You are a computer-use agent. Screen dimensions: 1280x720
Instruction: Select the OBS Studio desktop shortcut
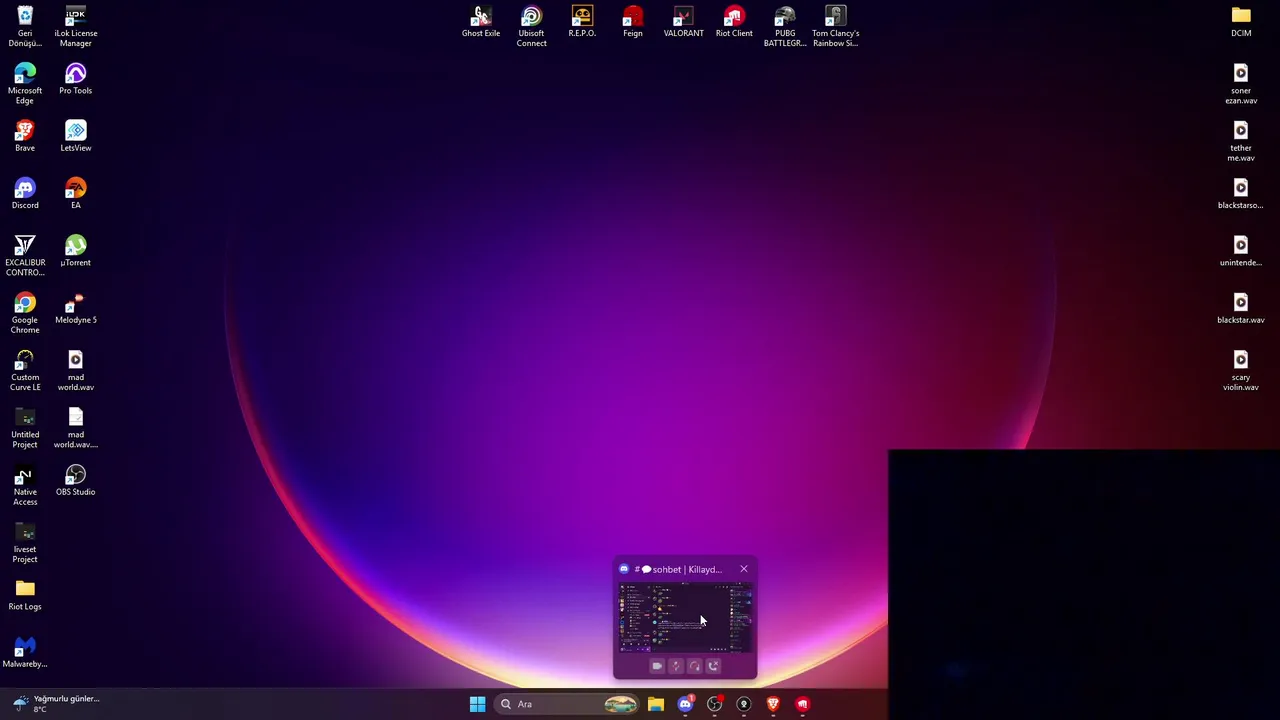[75, 480]
